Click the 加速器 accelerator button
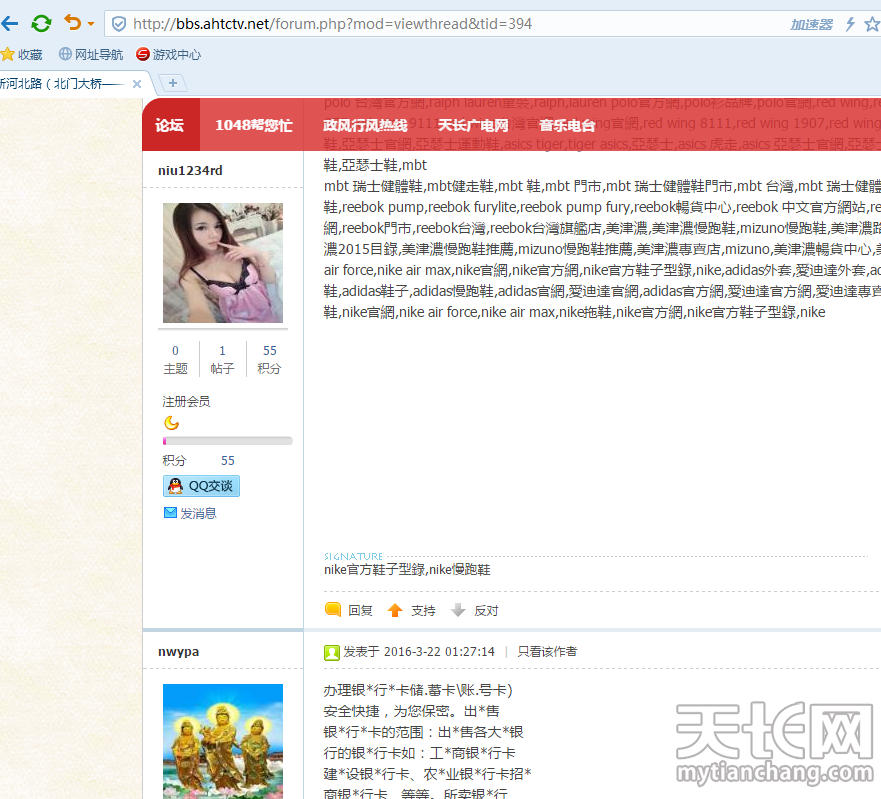The height and width of the screenshot is (799, 881). point(810,24)
